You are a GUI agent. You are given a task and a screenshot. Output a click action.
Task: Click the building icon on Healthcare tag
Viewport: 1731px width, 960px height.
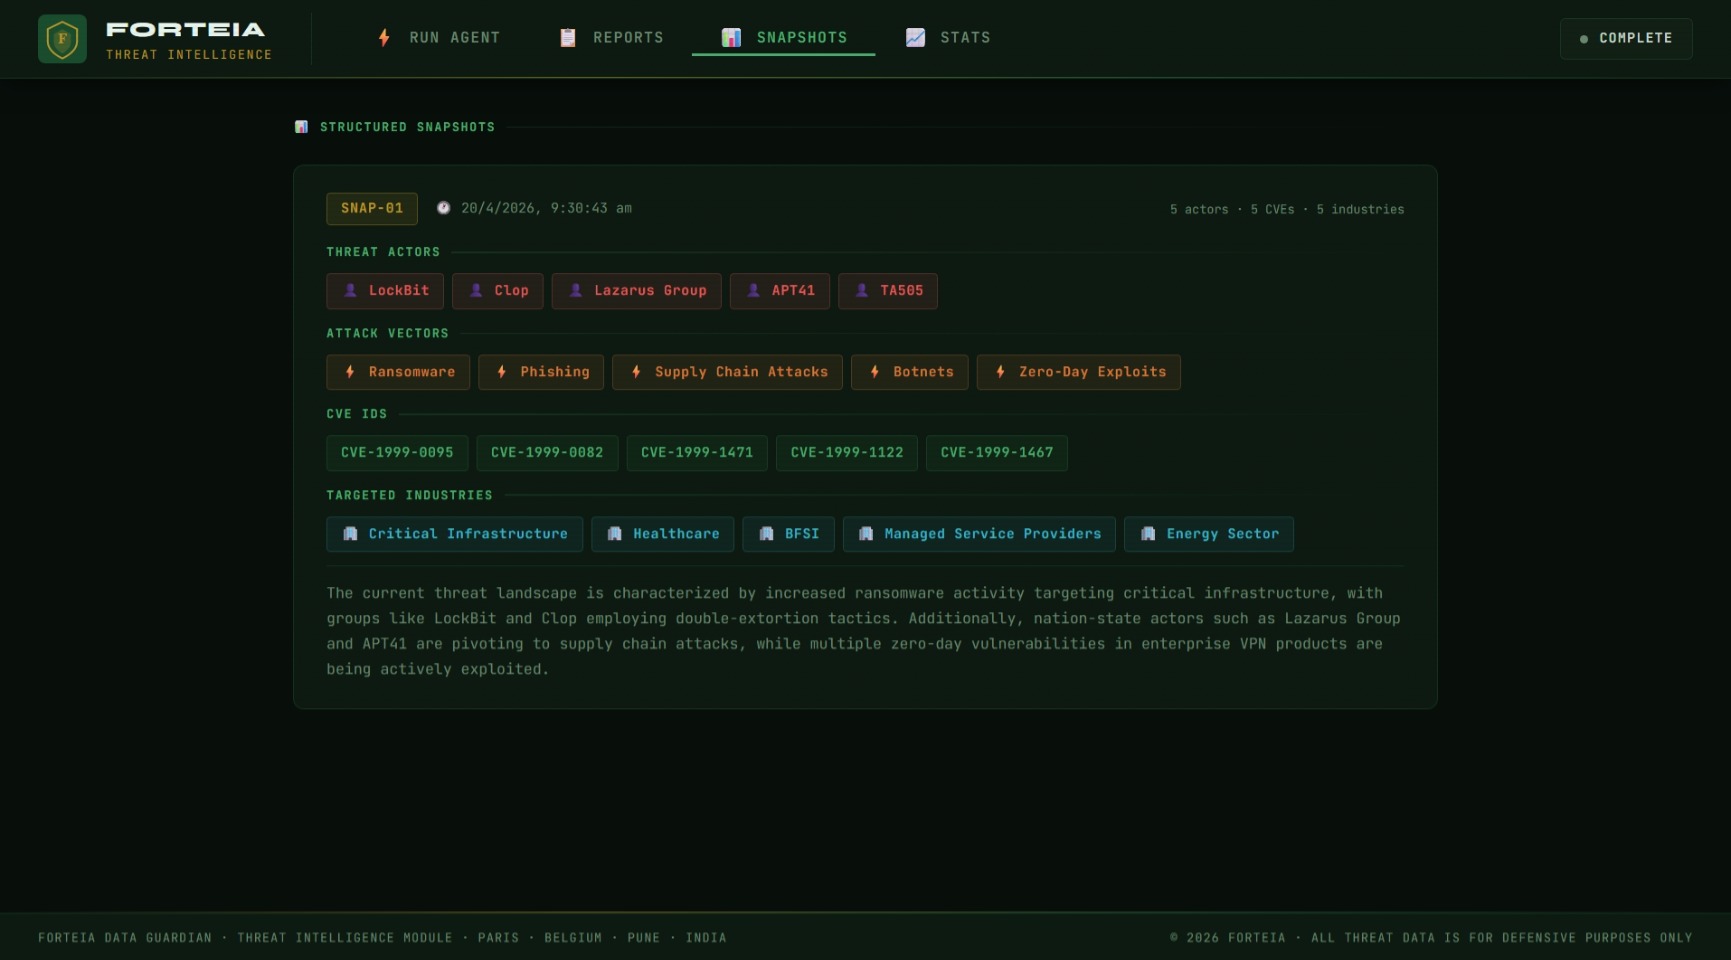point(615,534)
